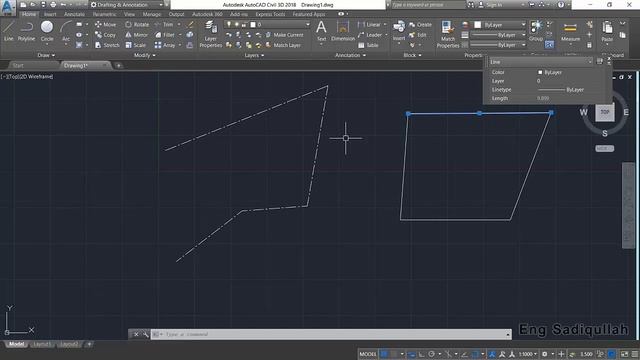Click the Plot printer icon
This screenshot has width=640, height=360.
[53, 5]
